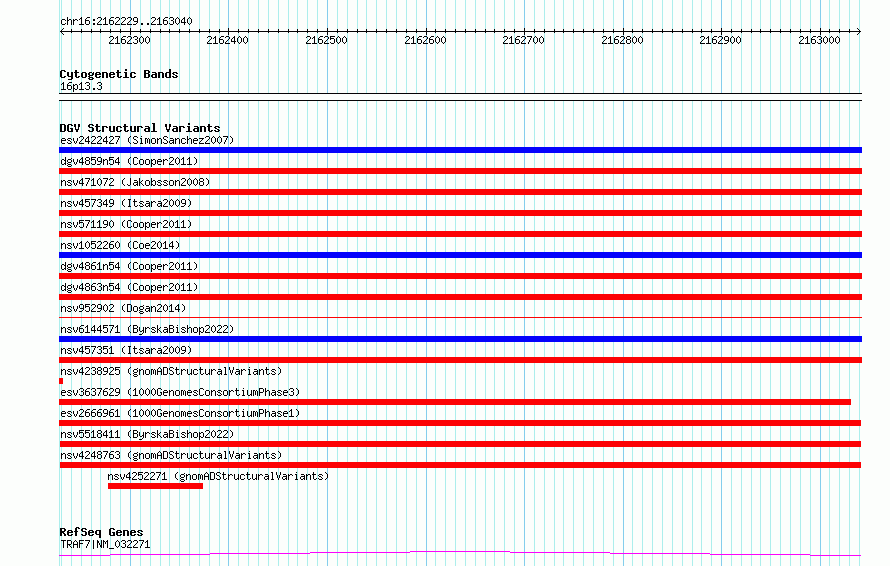This screenshot has height=566, width=890.
Task: Click nsv1052260 (Coe2014) label
Action: (120, 245)
